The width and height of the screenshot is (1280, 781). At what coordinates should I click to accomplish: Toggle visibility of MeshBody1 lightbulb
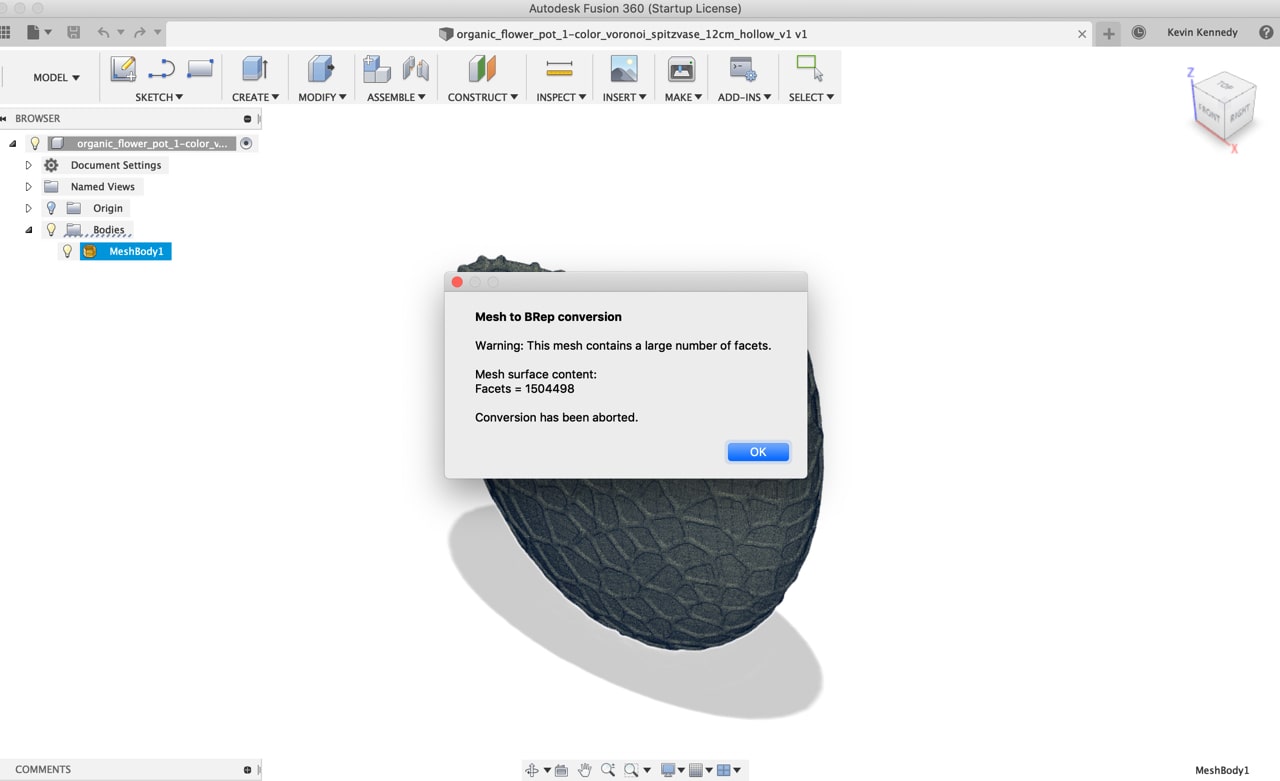pyautogui.click(x=68, y=252)
